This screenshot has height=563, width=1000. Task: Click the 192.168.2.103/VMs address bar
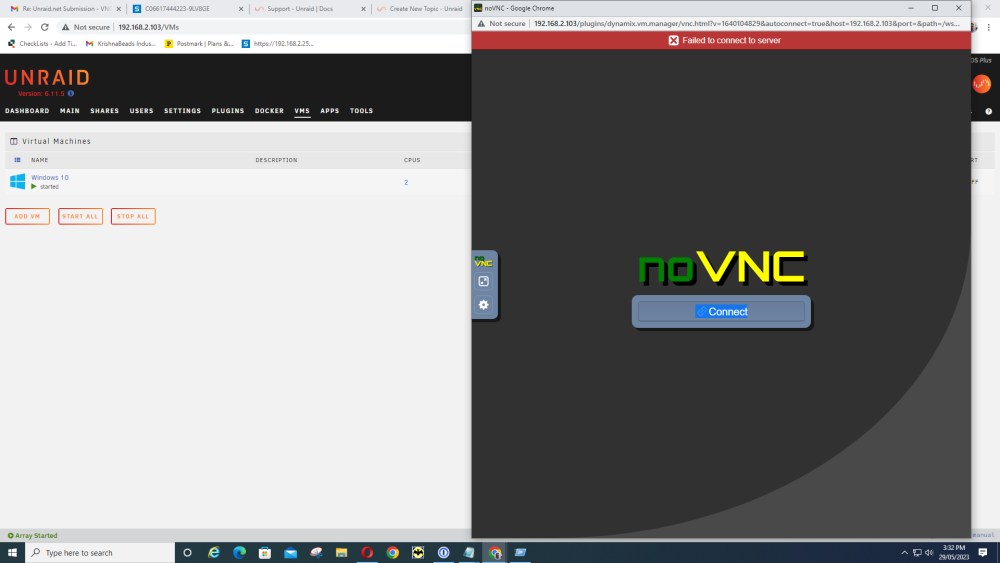point(149,27)
